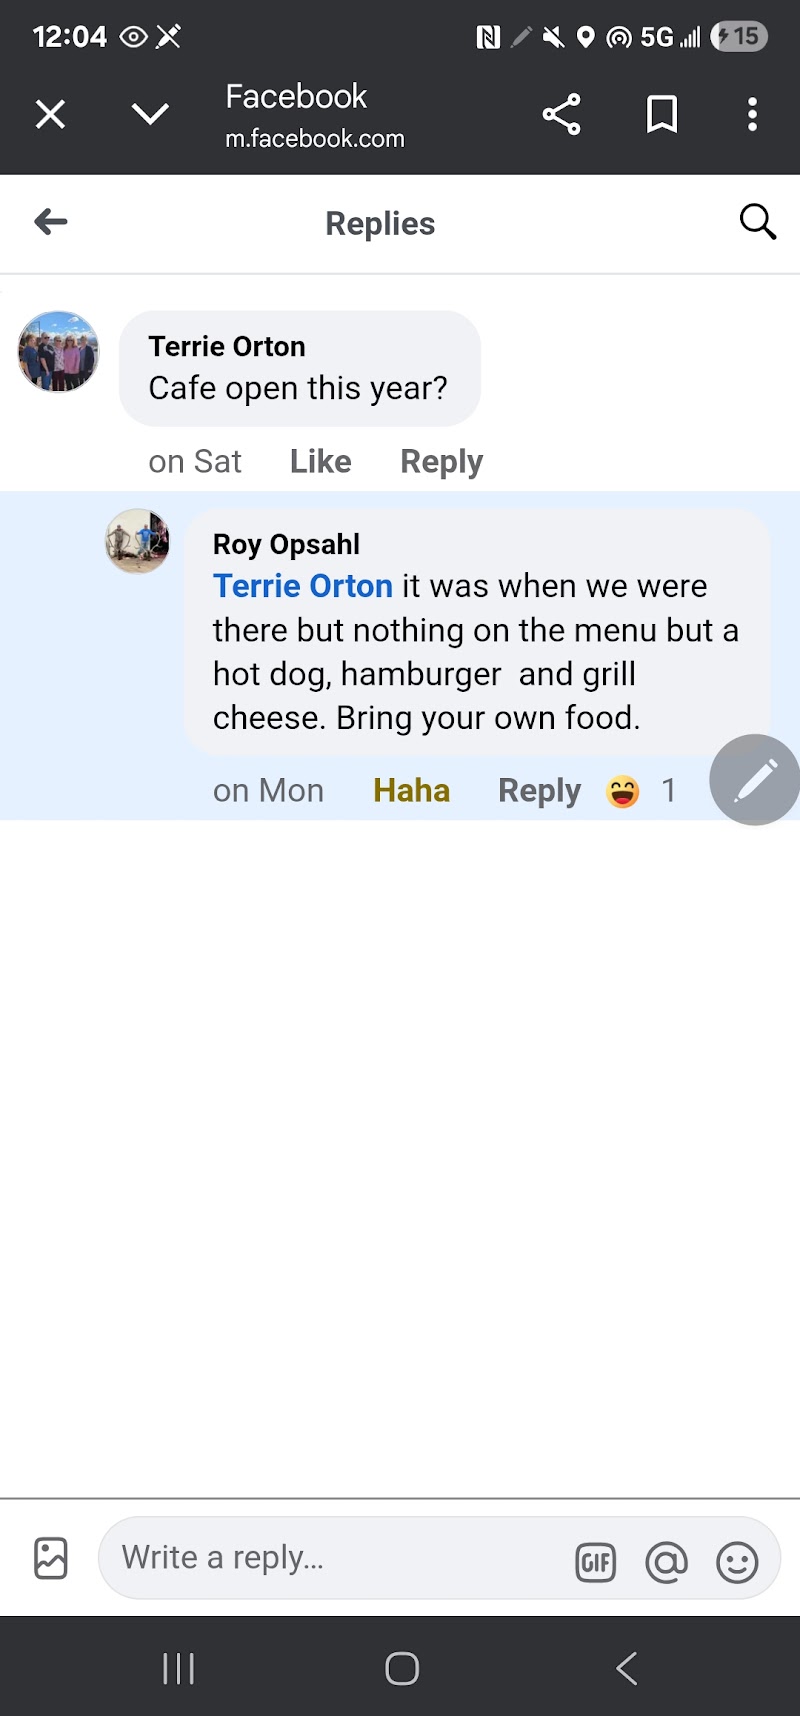800x1716 pixels.
Task: Open the GIF picker
Action: pos(596,1562)
